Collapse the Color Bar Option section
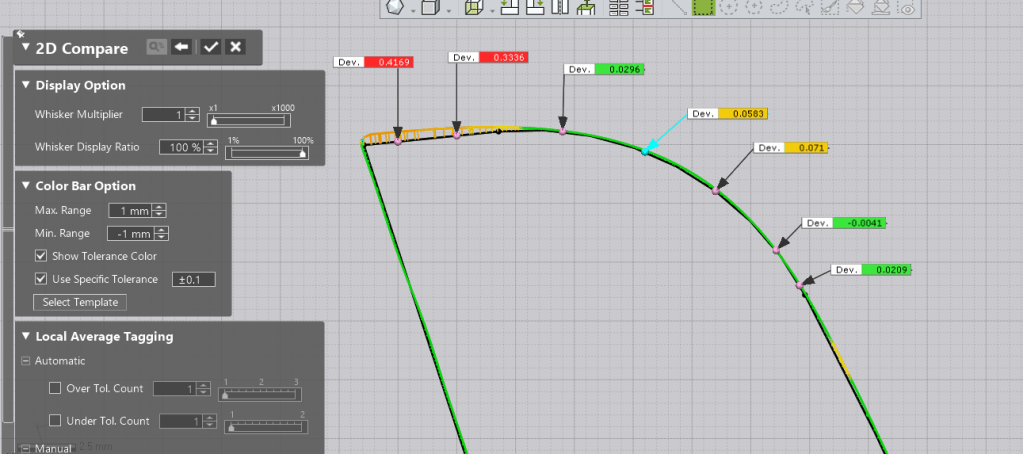The height and width of the screenshot is (454, 1023). tap(26, 186)
